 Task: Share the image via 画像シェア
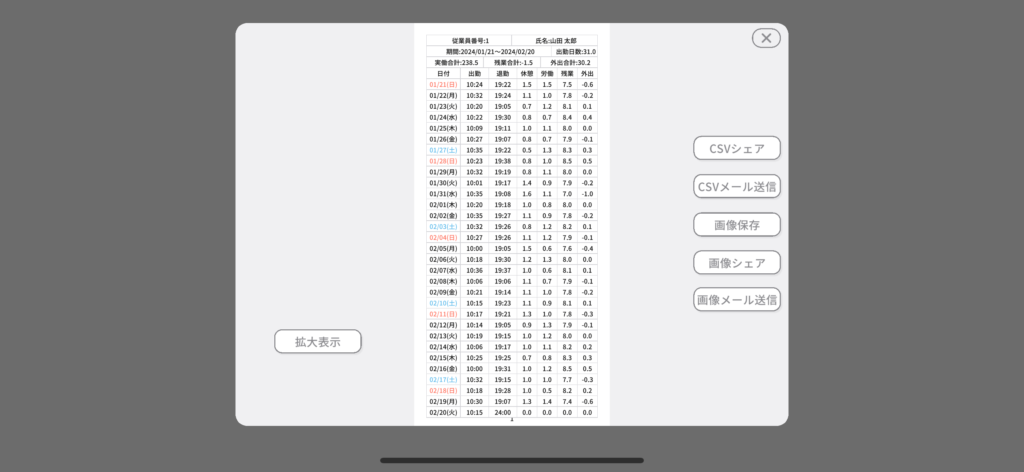737,262
